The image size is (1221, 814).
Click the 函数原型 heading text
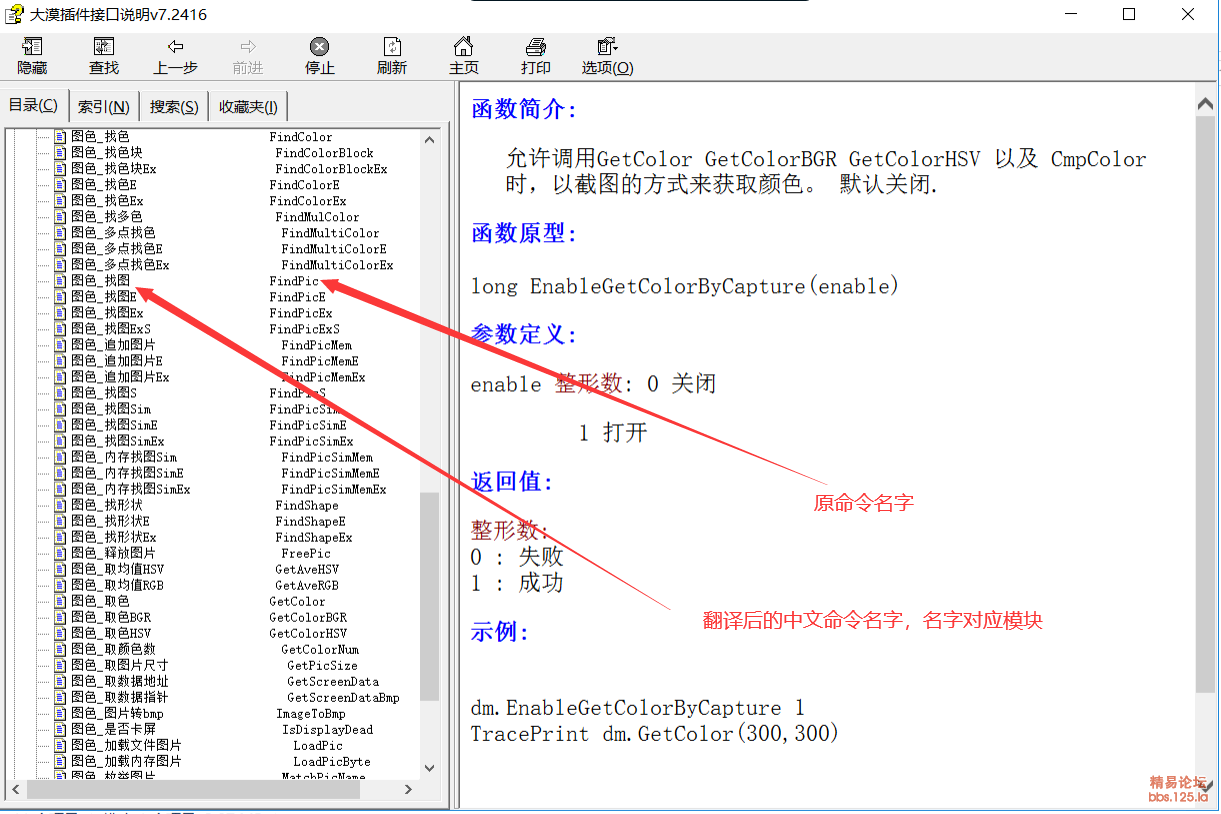coord(524,234)
